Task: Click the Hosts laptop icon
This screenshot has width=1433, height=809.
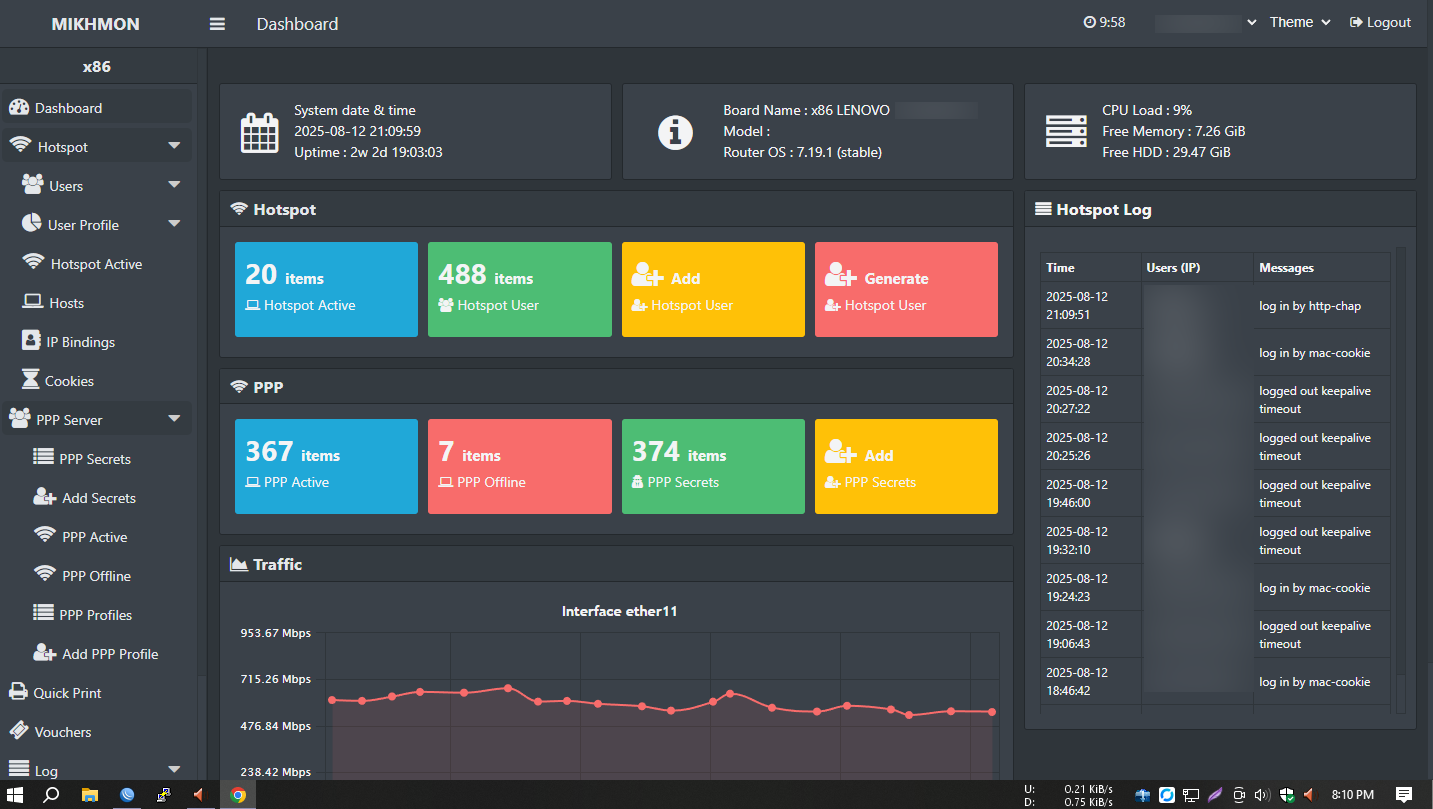Action: click(x=32, y=303)
